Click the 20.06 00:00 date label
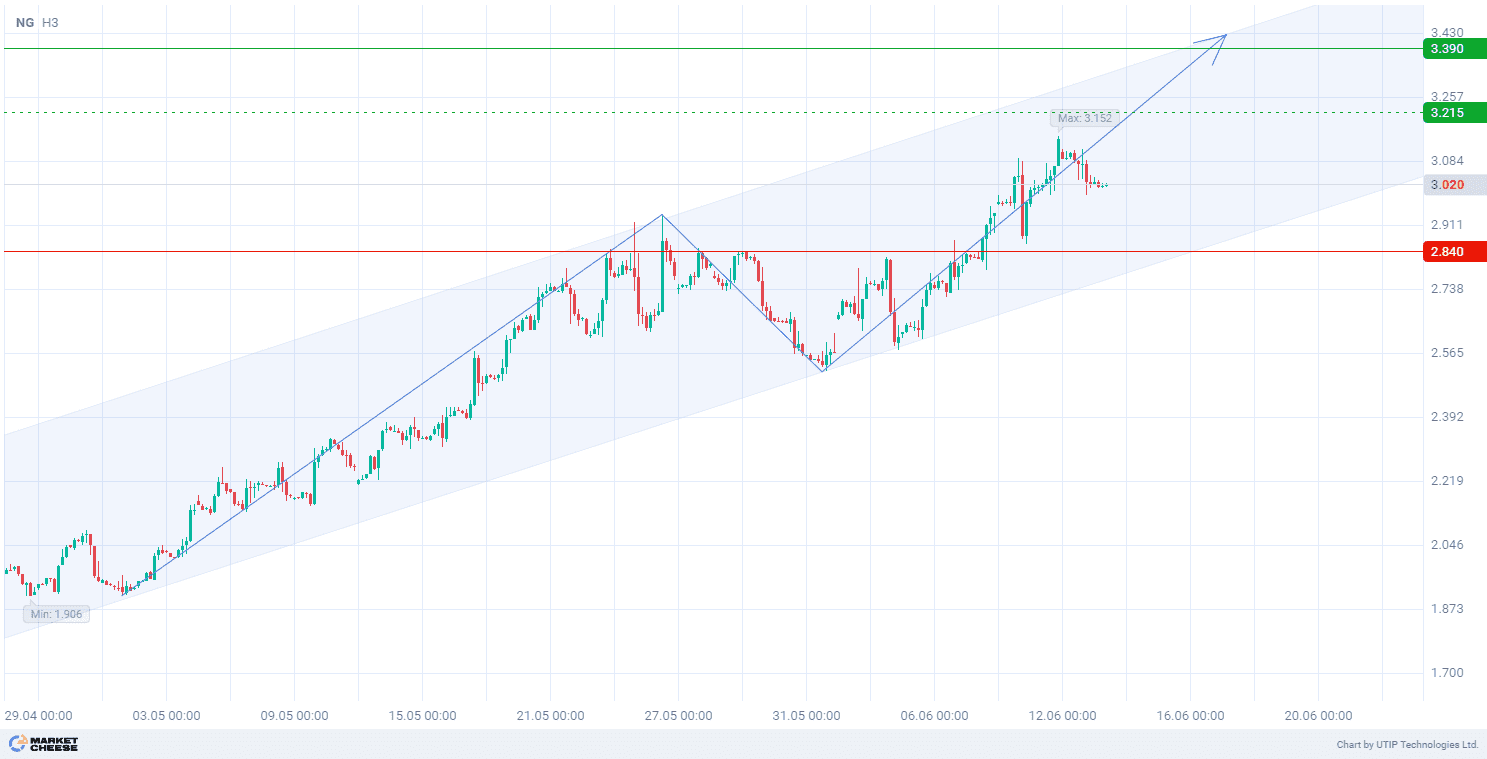 pyautogui.click(x=1318, y=716)
